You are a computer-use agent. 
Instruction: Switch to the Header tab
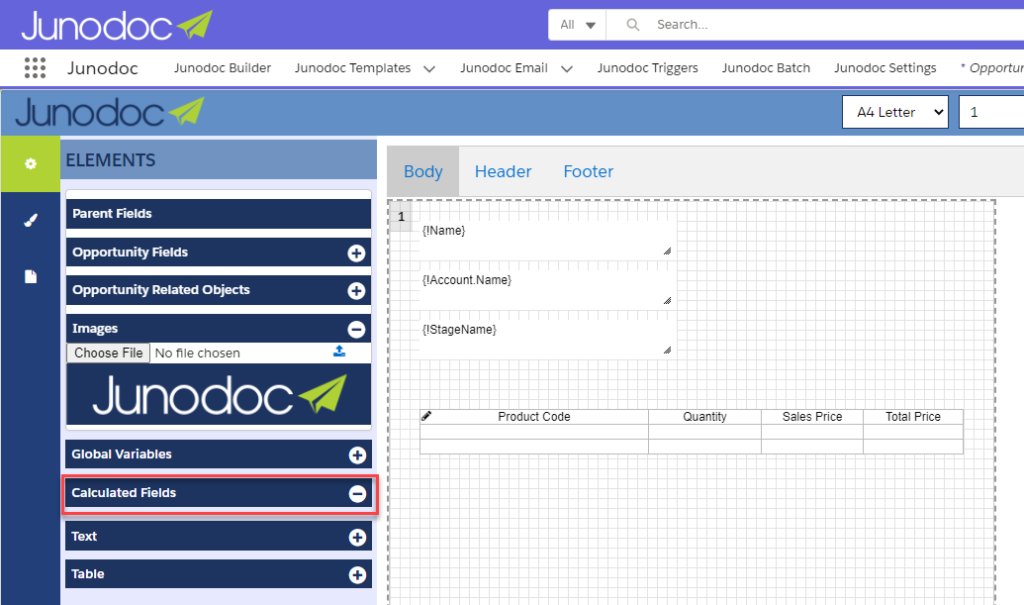pos(503,171)
